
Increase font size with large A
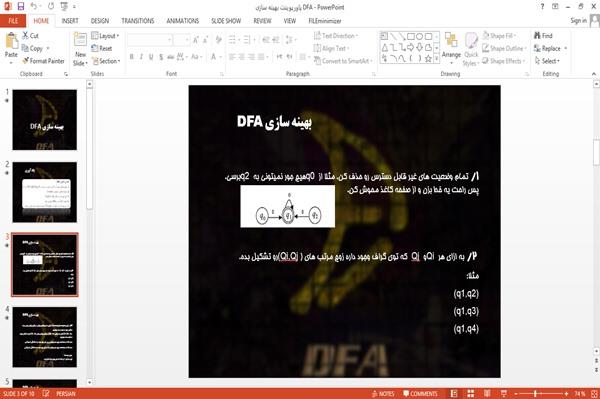pyautogui.click(x=196, y=40)
